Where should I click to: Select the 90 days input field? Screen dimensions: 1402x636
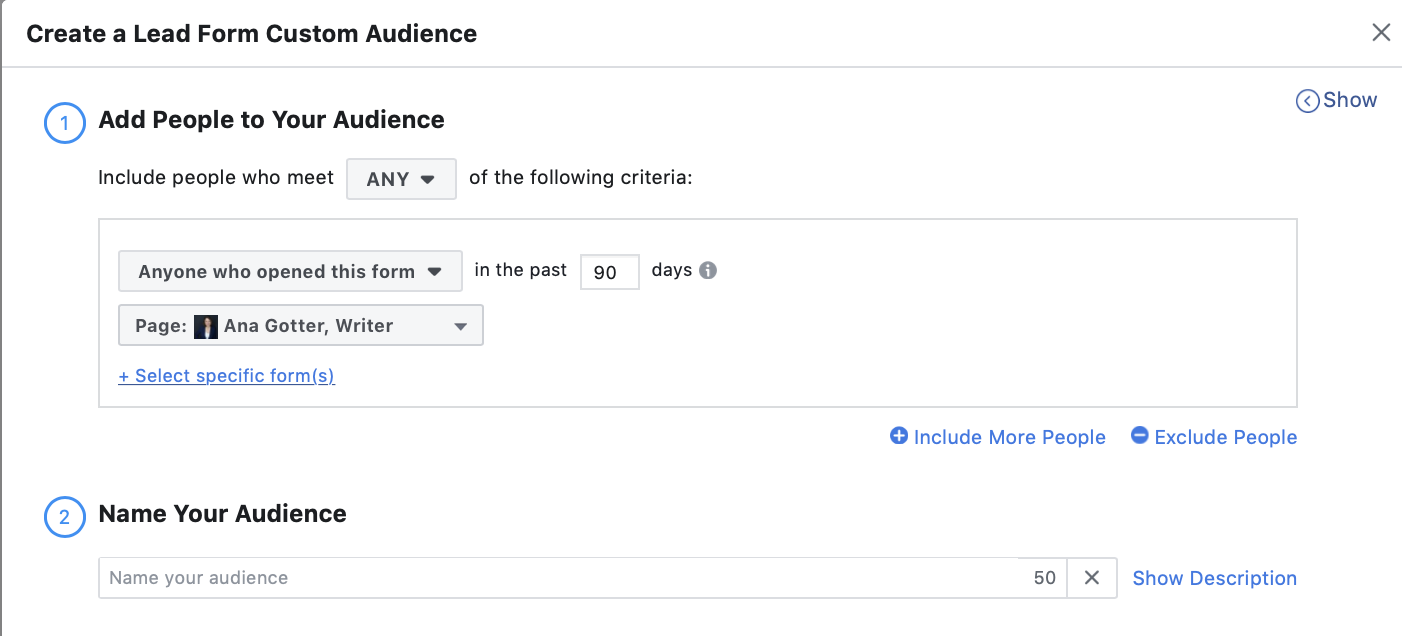point(609,271)
